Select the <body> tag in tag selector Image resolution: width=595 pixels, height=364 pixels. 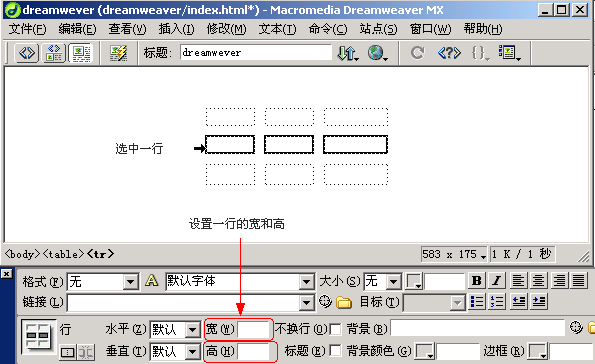point(22,254)
